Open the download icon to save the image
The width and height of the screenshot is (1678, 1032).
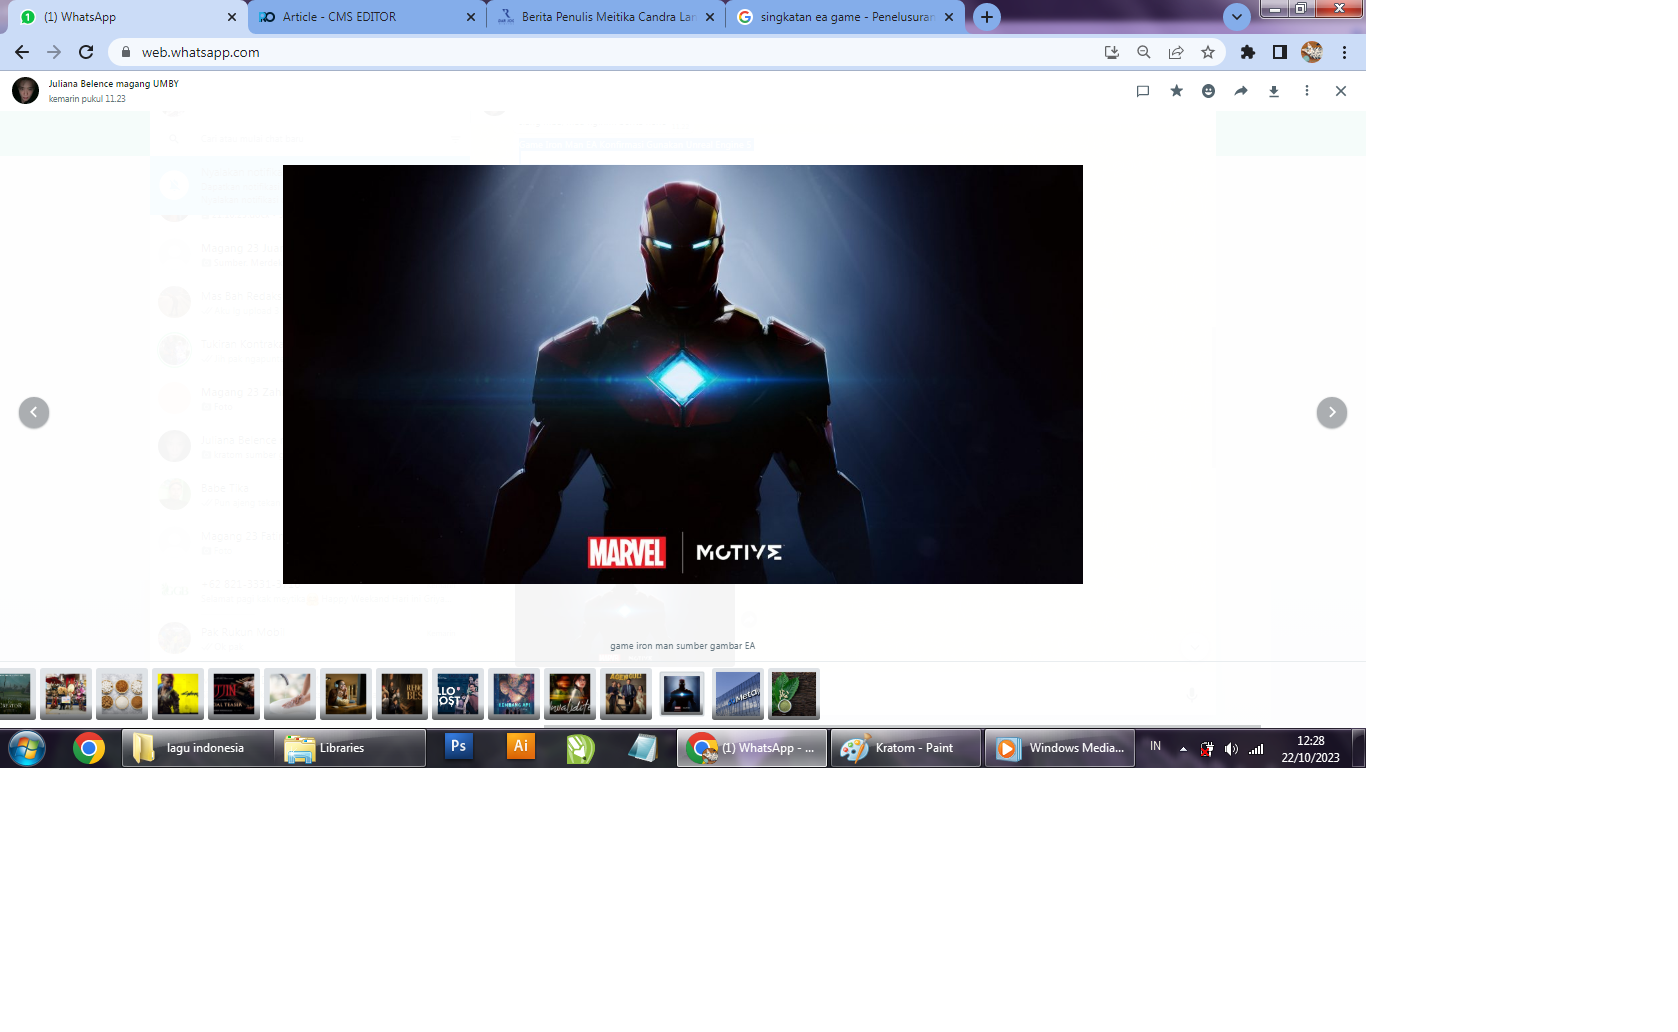coord(1273,90)
